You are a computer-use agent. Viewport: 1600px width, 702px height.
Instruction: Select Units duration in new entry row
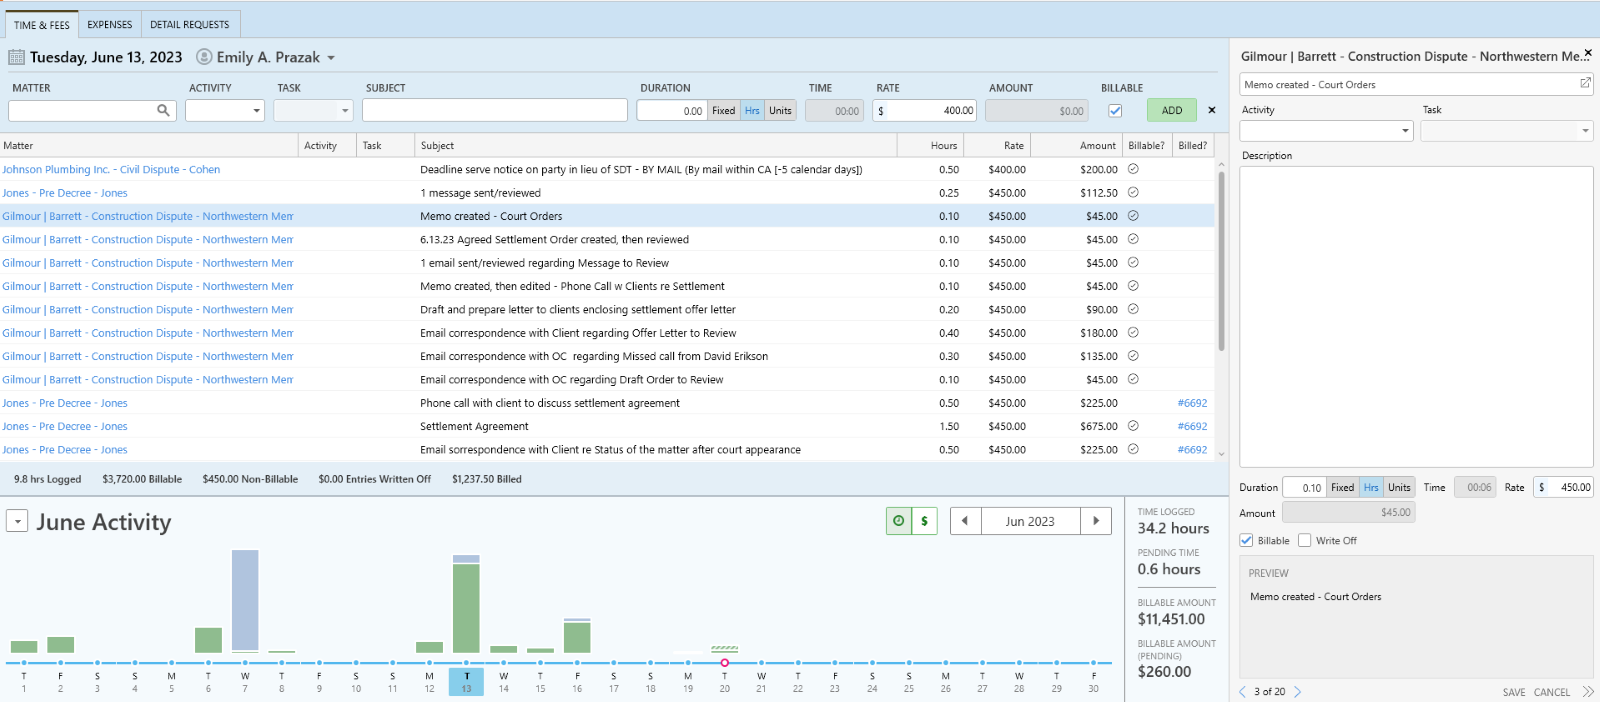point(780,111)
